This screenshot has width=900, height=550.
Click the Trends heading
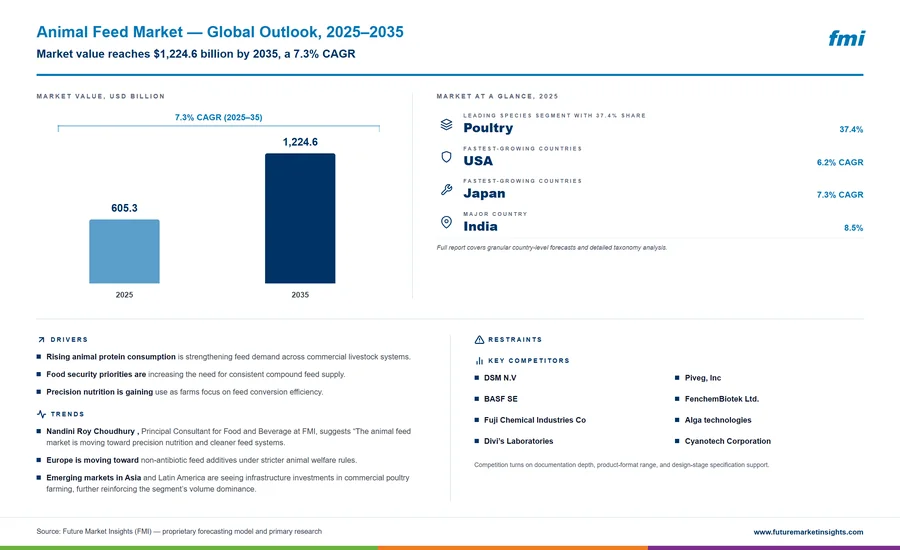pos(67,414)
